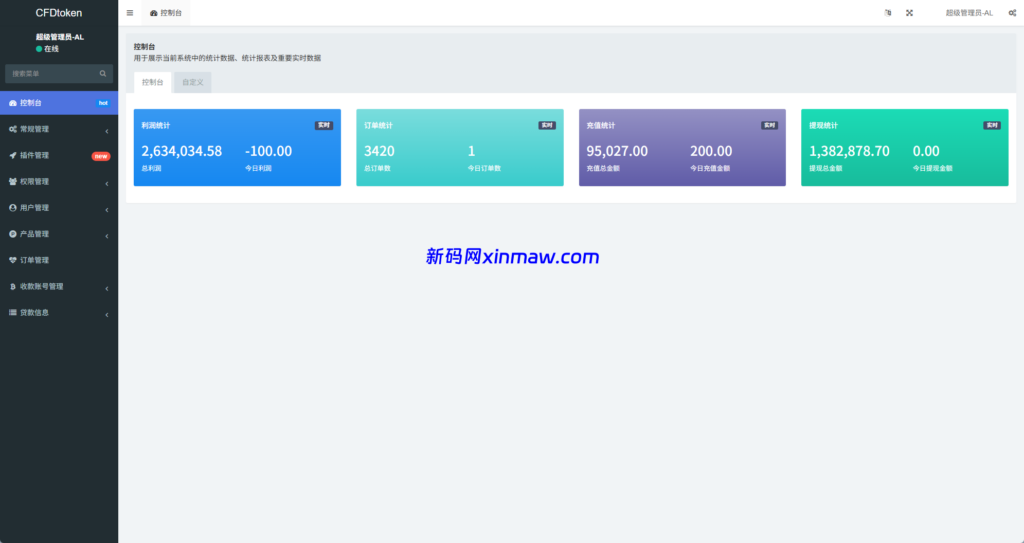The width and height of the screenshot is (1024, 543).
Task: Click the hamburger menu toggle icon
Action: 130,13
